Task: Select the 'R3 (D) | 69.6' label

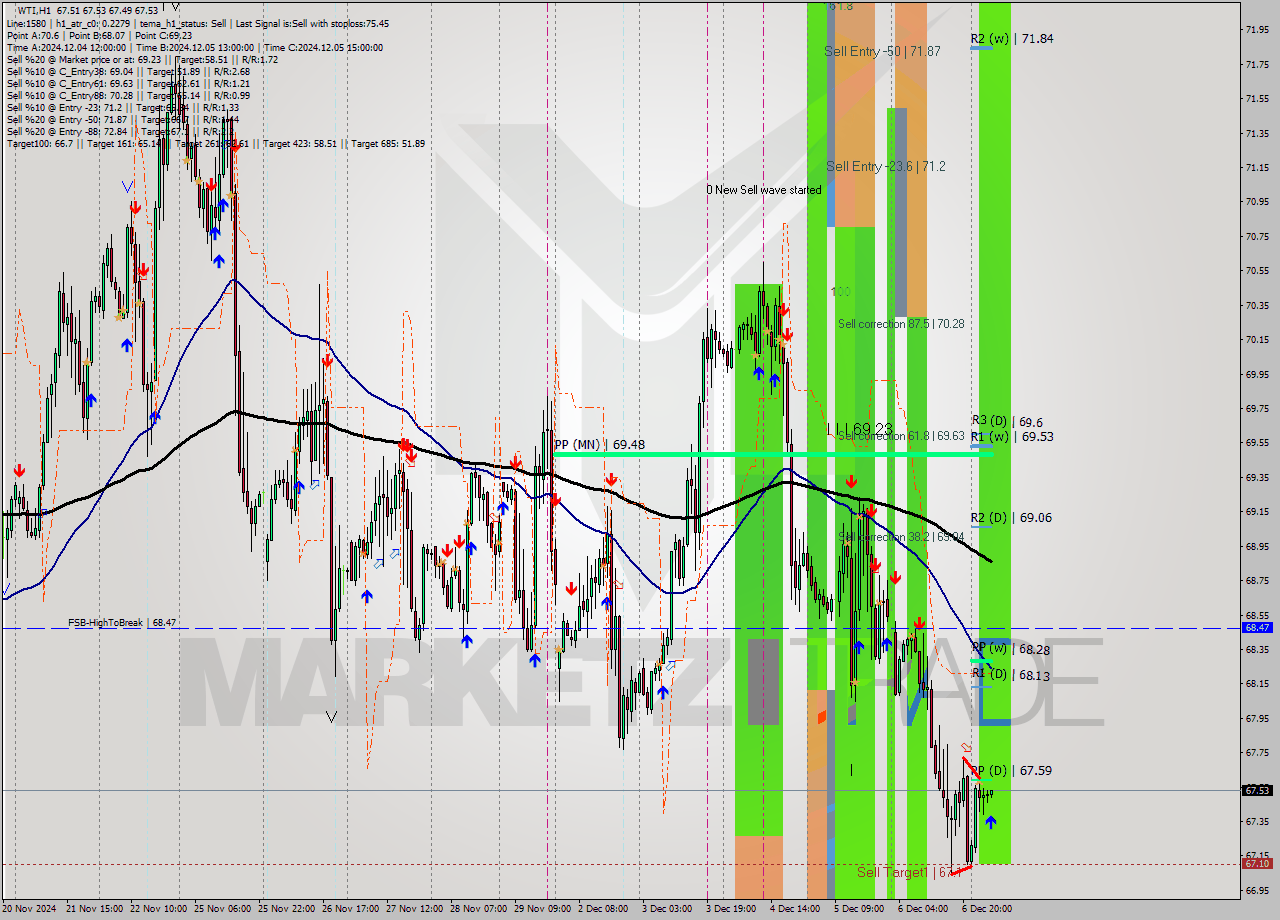Action: pyautogui.click(x=1007, y=422)
